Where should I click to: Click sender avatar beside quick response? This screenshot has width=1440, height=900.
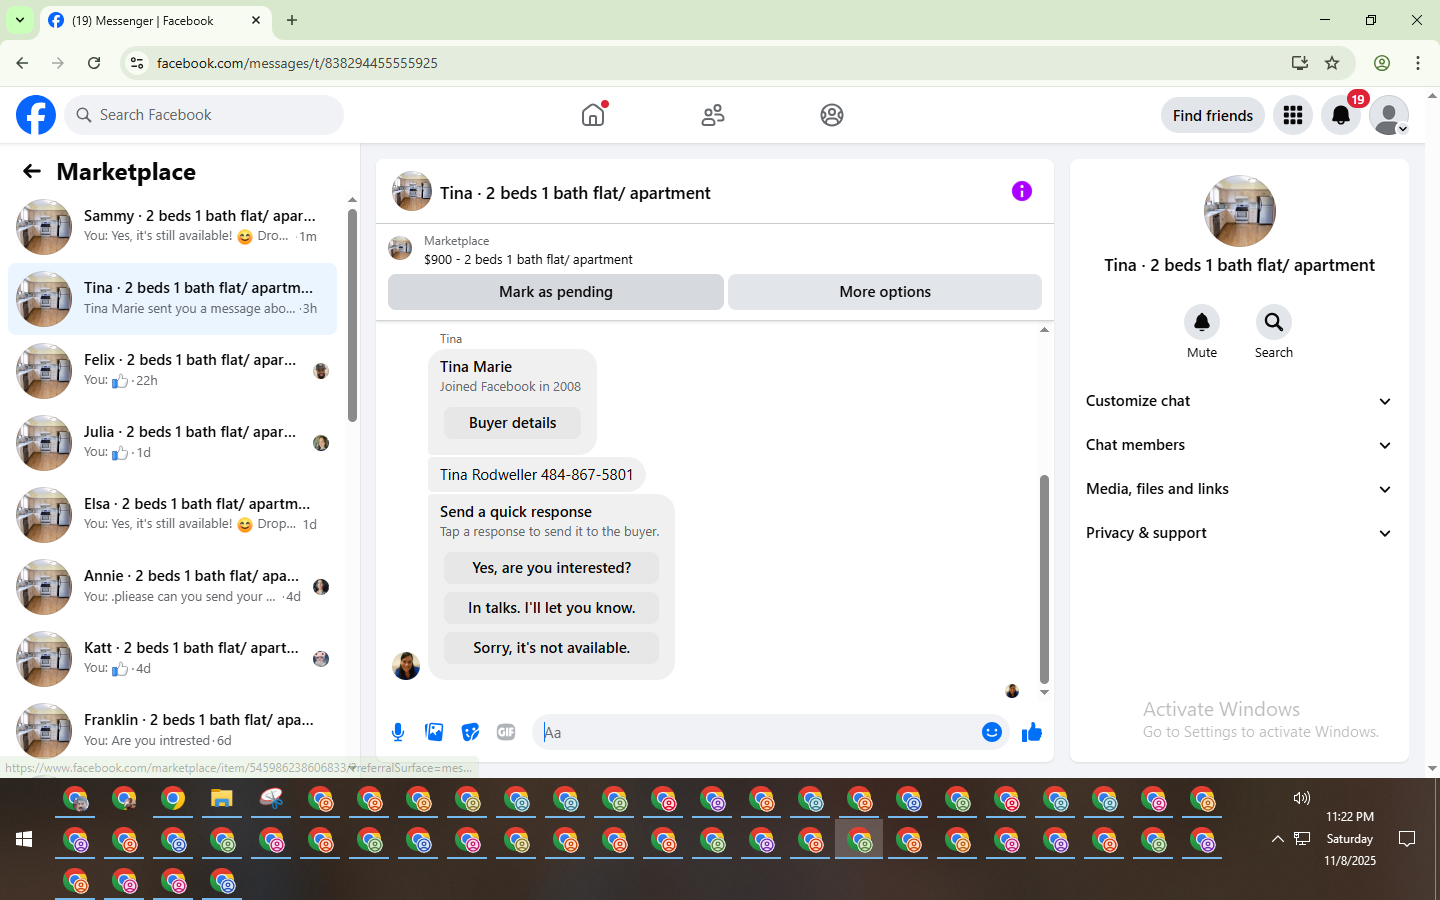406,666
